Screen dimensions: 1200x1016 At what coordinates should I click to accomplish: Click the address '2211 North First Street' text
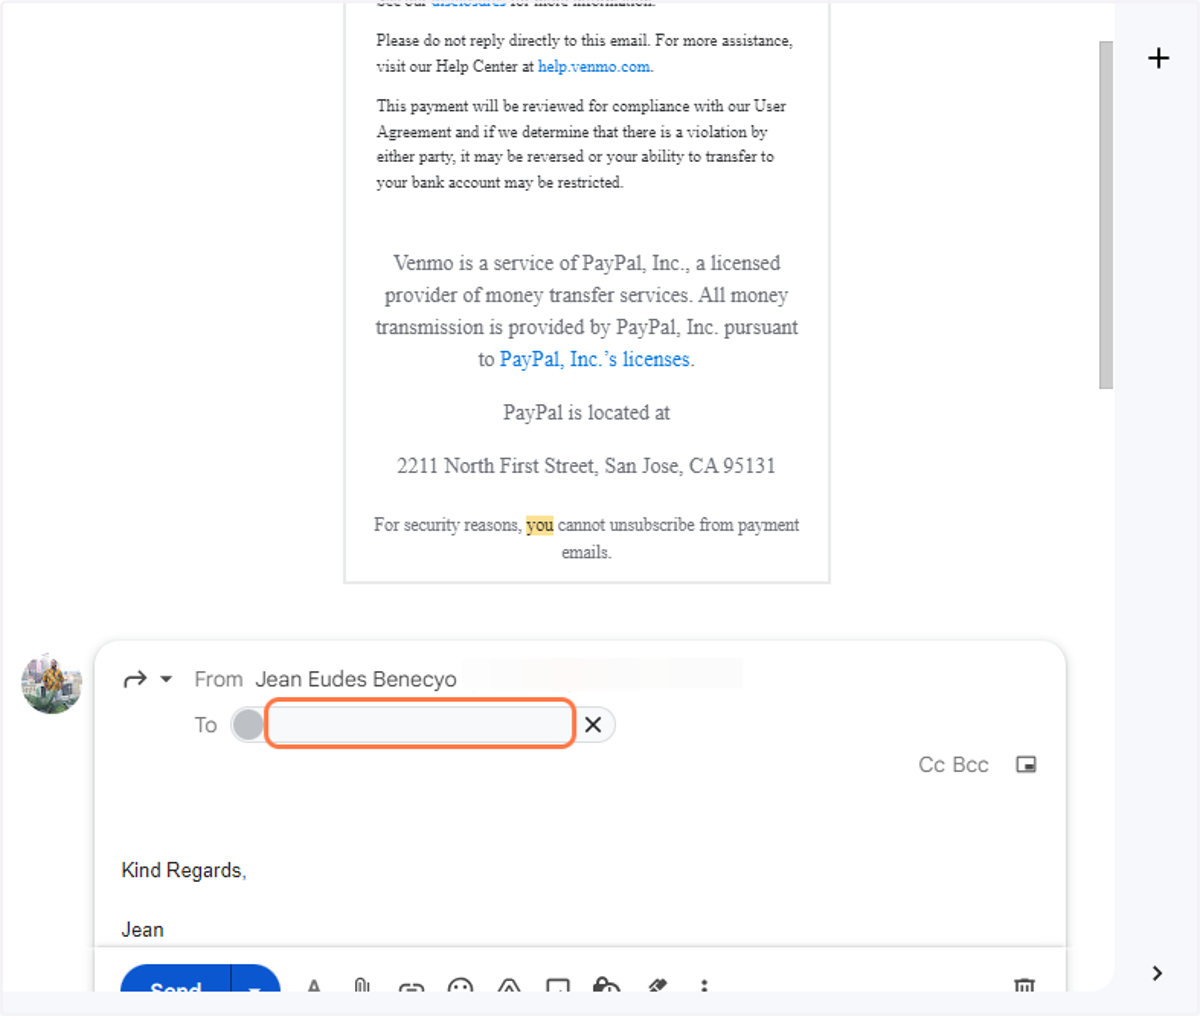(496, 466)
